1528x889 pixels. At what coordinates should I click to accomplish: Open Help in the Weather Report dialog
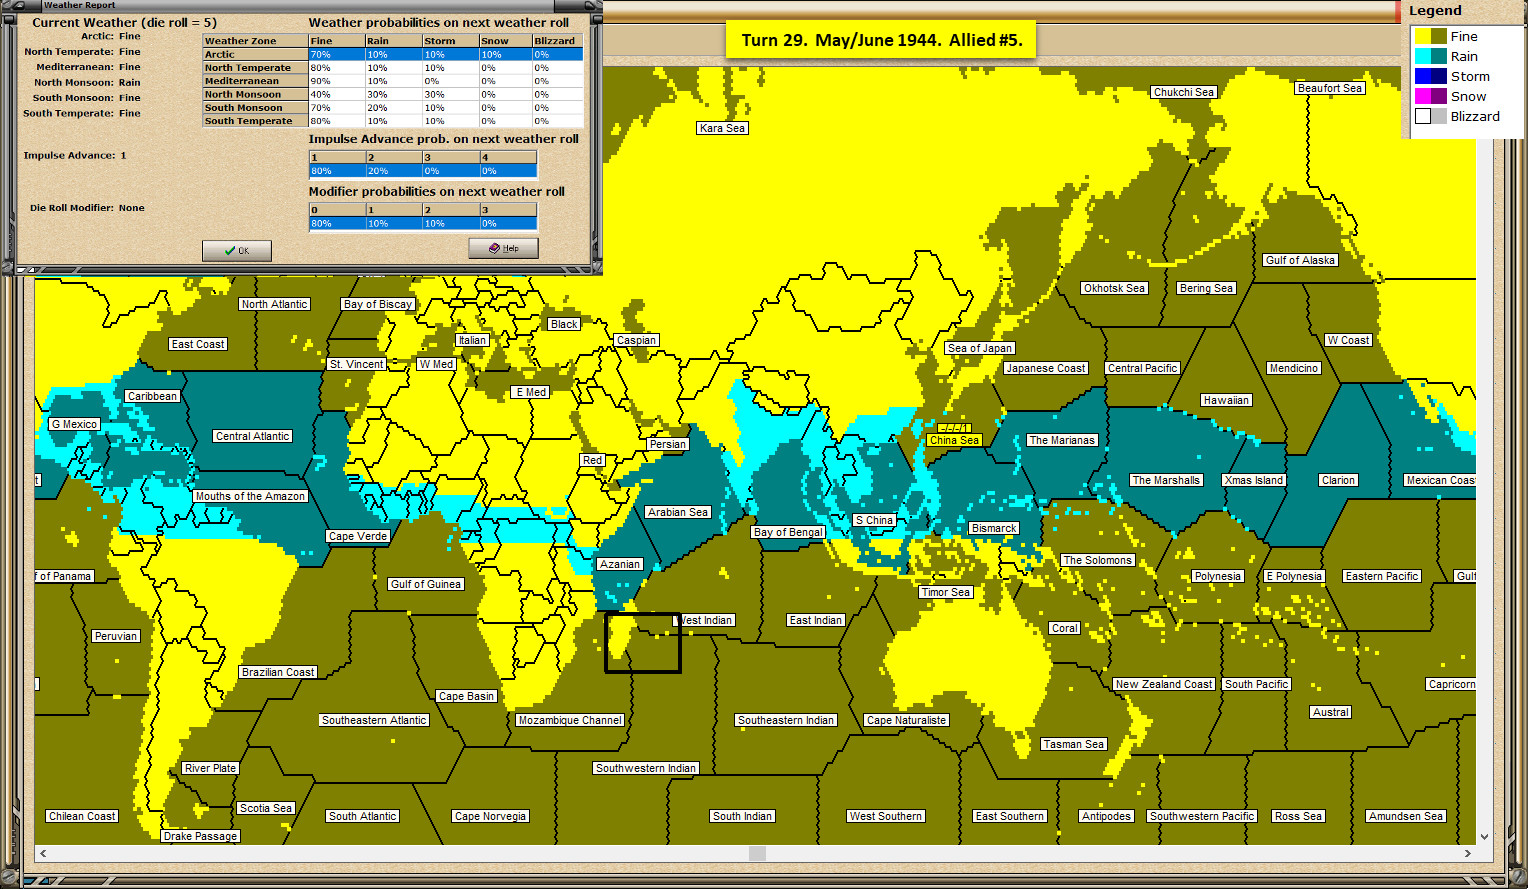(x=503, y=248)
